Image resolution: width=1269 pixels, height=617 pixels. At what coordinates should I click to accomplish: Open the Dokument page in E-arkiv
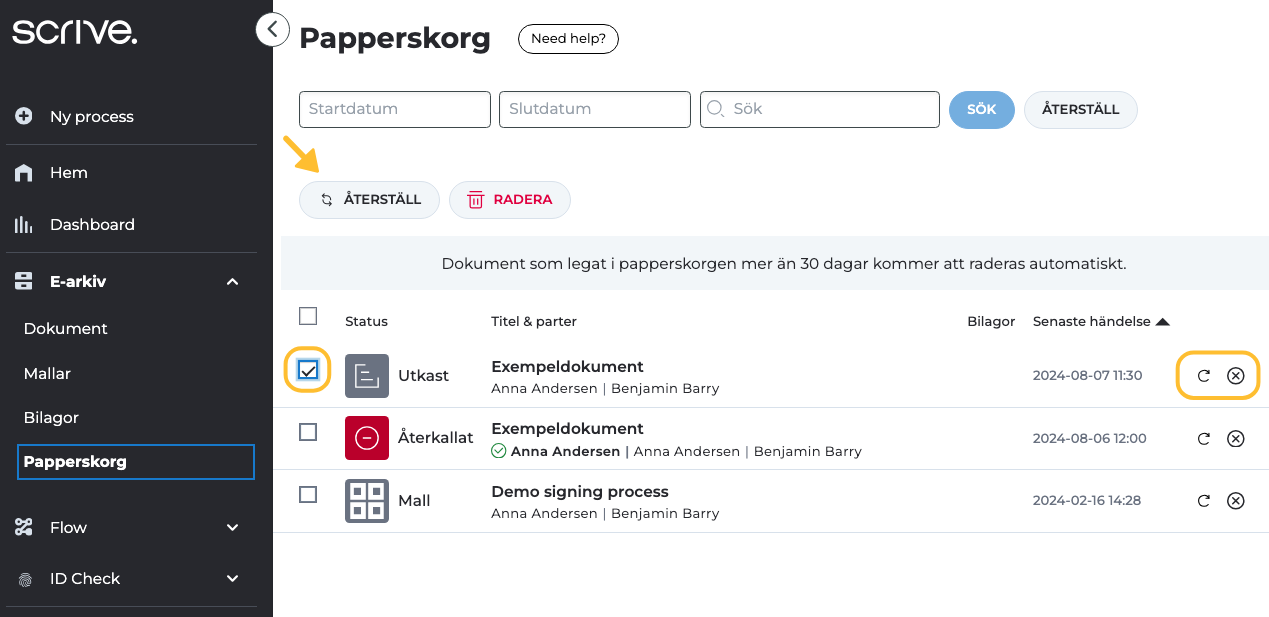tap(66, 328)
